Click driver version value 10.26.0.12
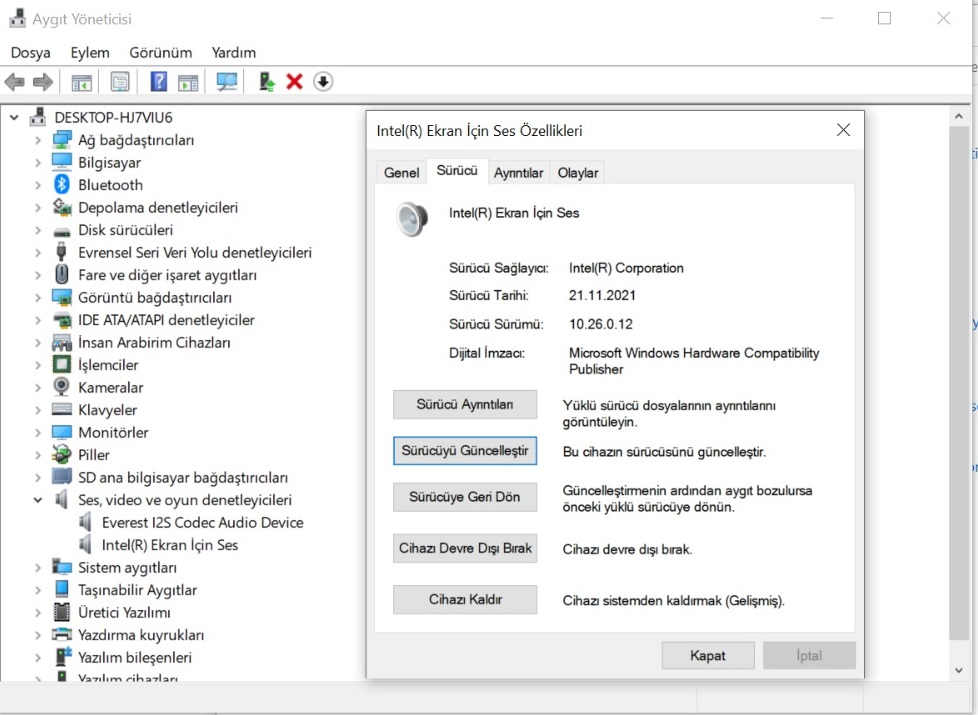This screenshot has width=978, height=715. [x=601, y=324]
